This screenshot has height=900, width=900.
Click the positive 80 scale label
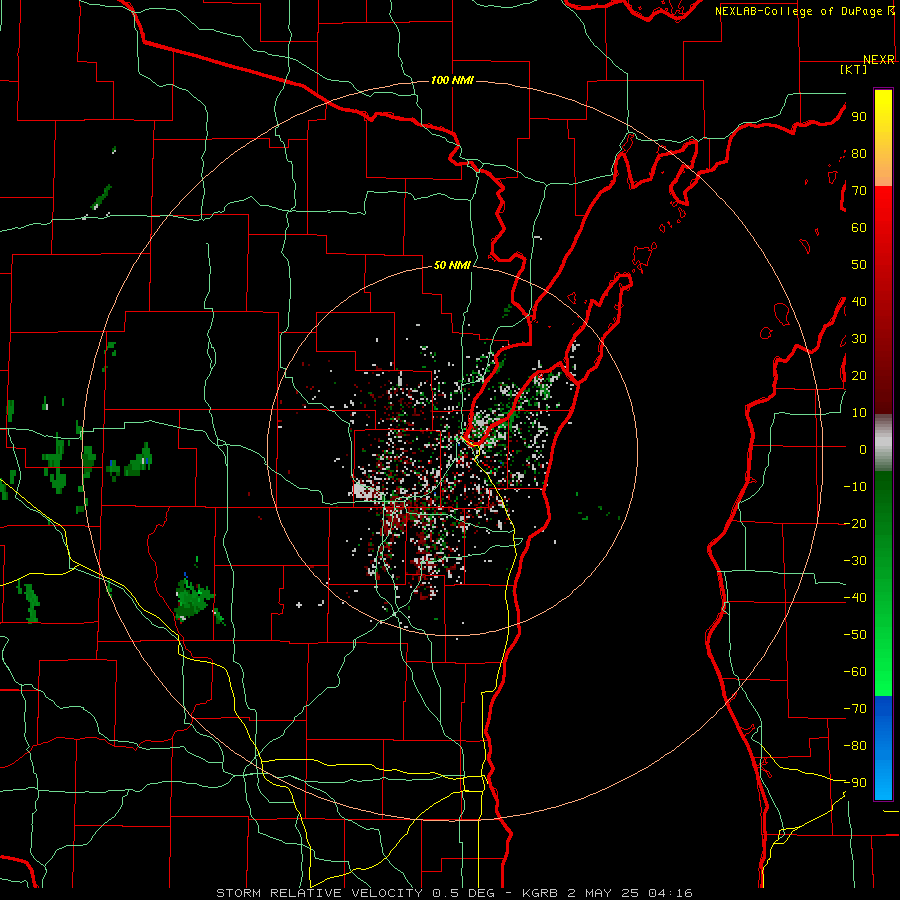tap(859, 153)
